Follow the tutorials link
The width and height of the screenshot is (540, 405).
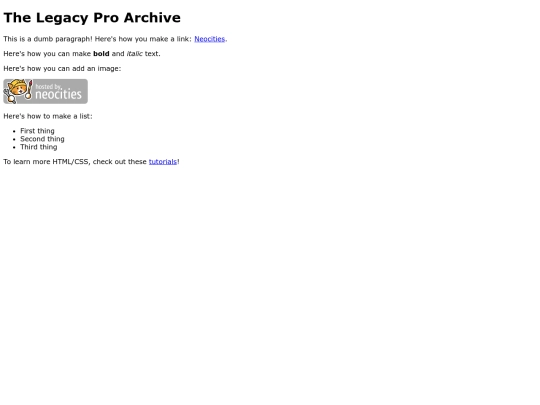pyautogui.click(x=163, y=162)
